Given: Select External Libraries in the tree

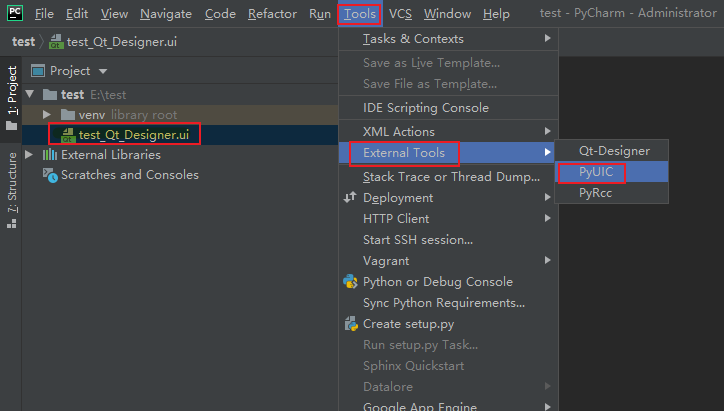Looking at the screenshot, I should click(111, 155).
